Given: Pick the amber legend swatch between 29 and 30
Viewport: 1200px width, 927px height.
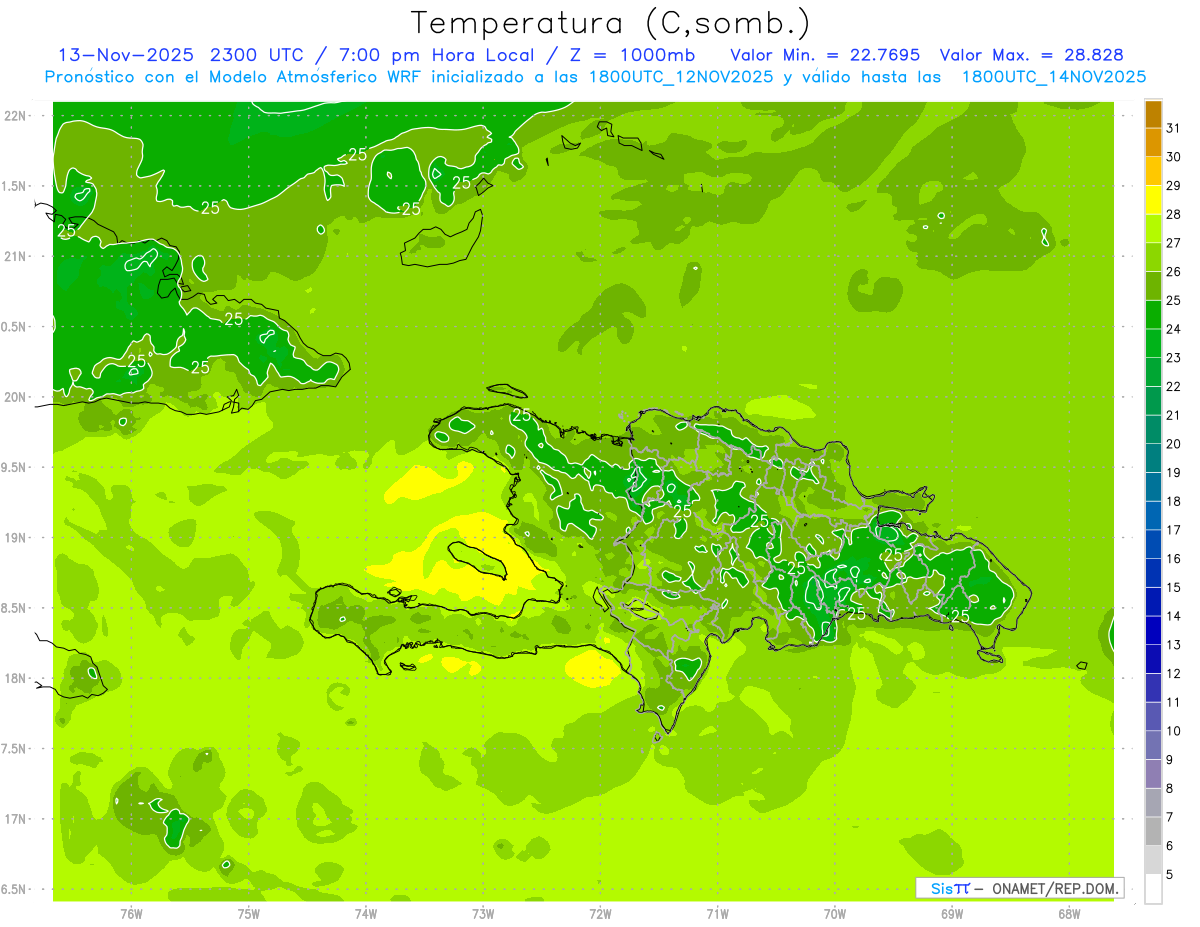Looking at the screenshot, I should pyautogui.click(x=1153, y=172).
